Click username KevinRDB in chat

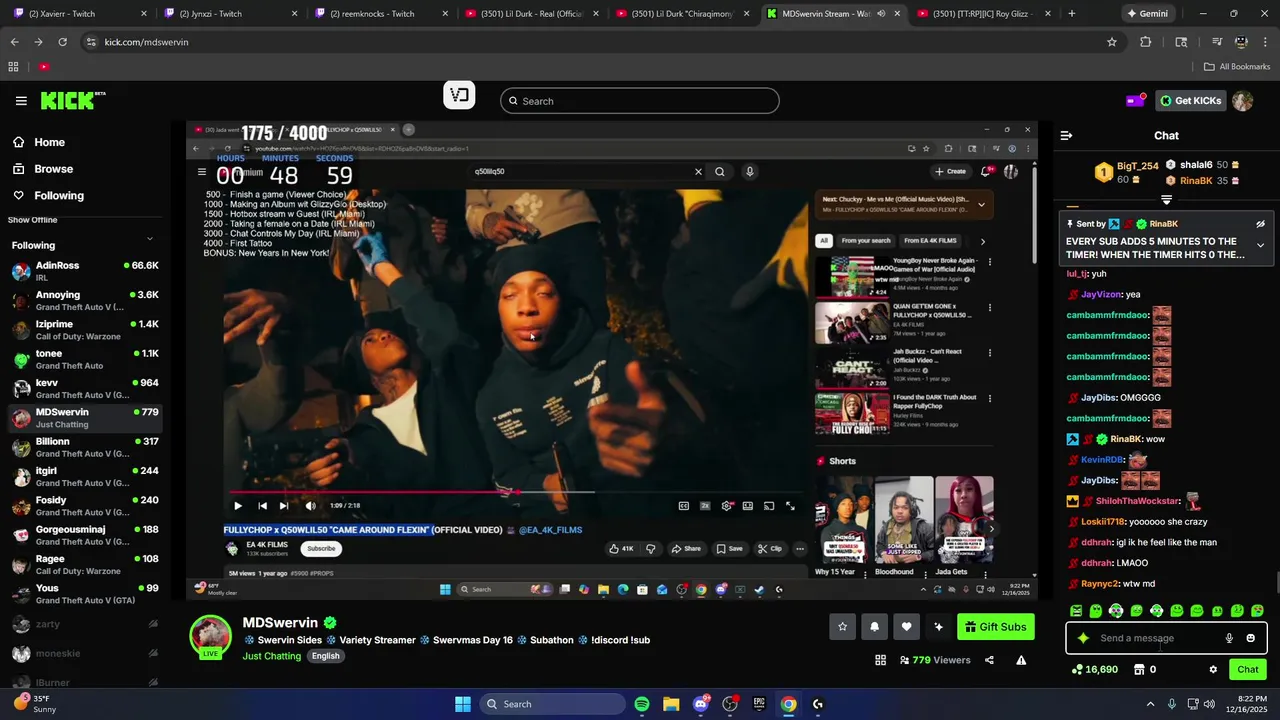pyautogui.click(x=1102, y=460)
